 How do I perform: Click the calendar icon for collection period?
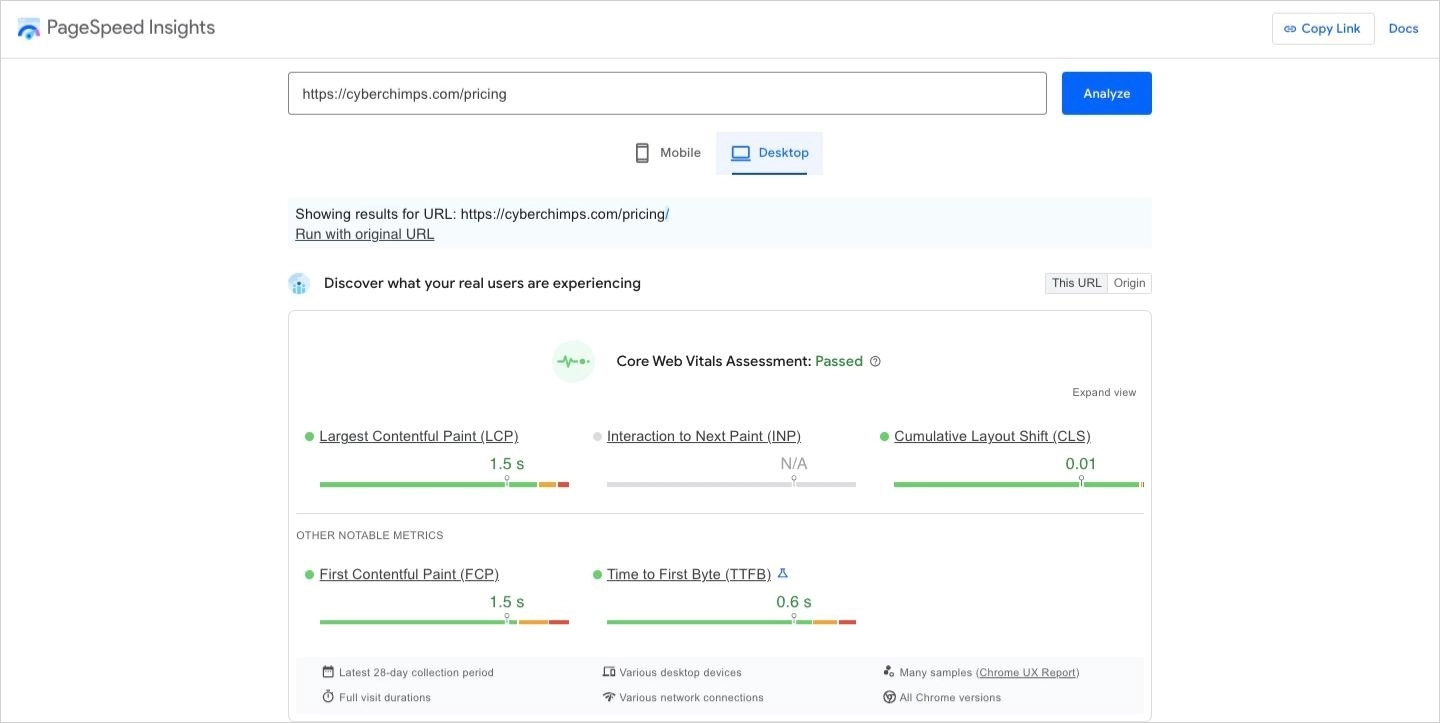click(x=328, y=672)
